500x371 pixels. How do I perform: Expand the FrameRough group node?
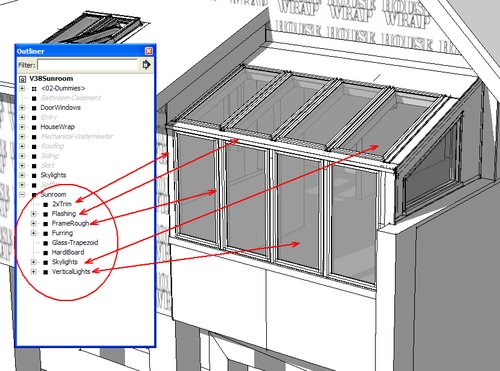(x=33, y=223)
